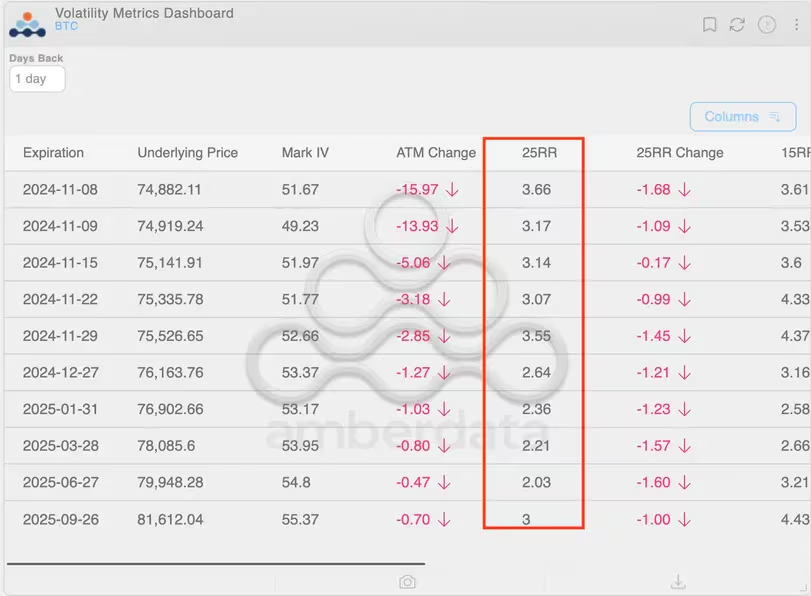This screenshot has height=596, width=811.
Task: Click underlying price 79,948.28
Action: tap(170, 483)
